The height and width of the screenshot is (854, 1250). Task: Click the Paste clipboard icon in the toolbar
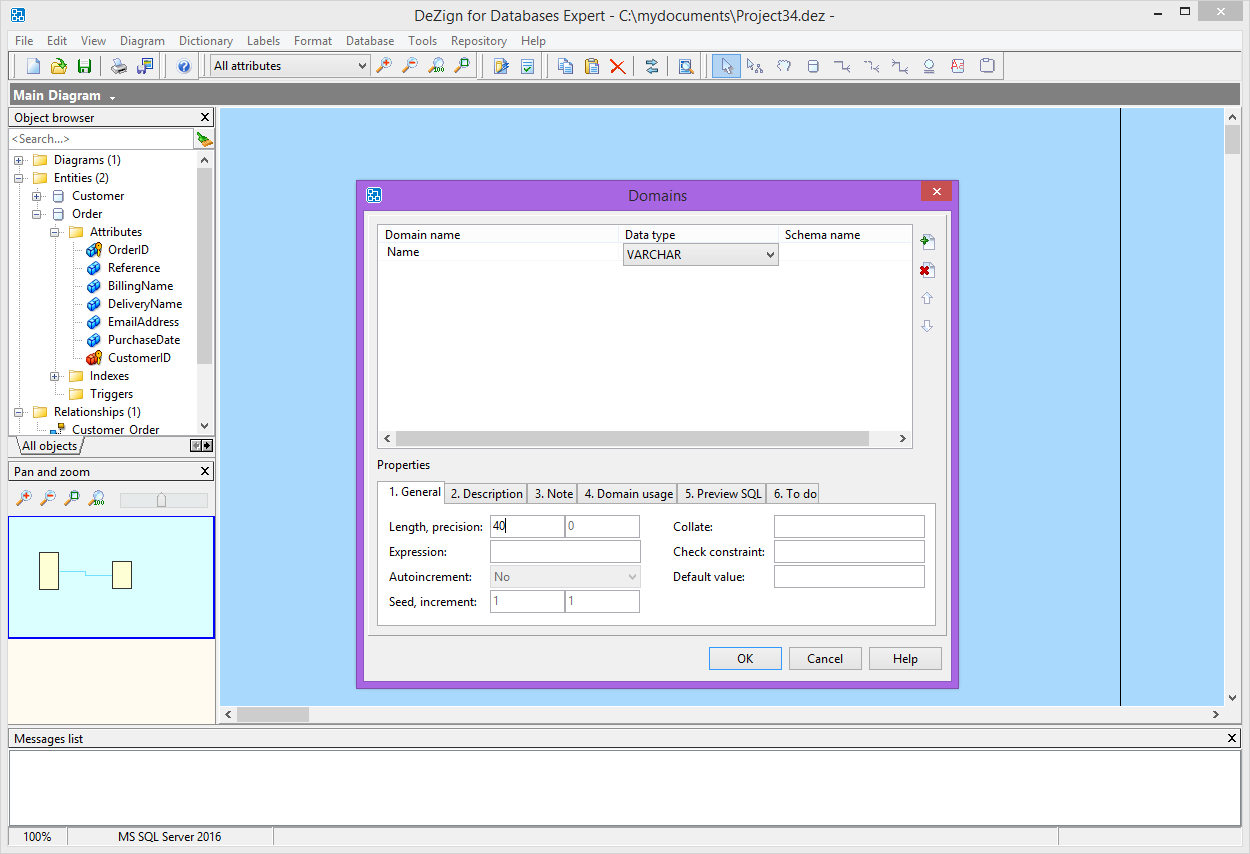592,66
